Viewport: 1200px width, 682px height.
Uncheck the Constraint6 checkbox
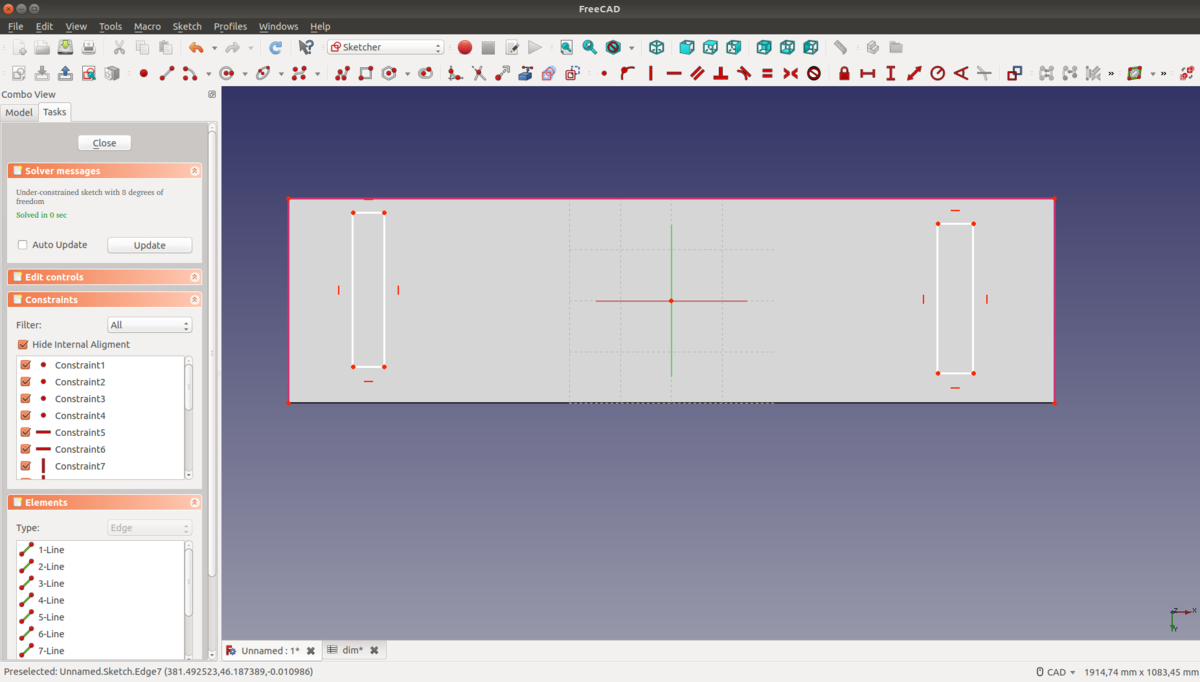click(x=26, y=449)
